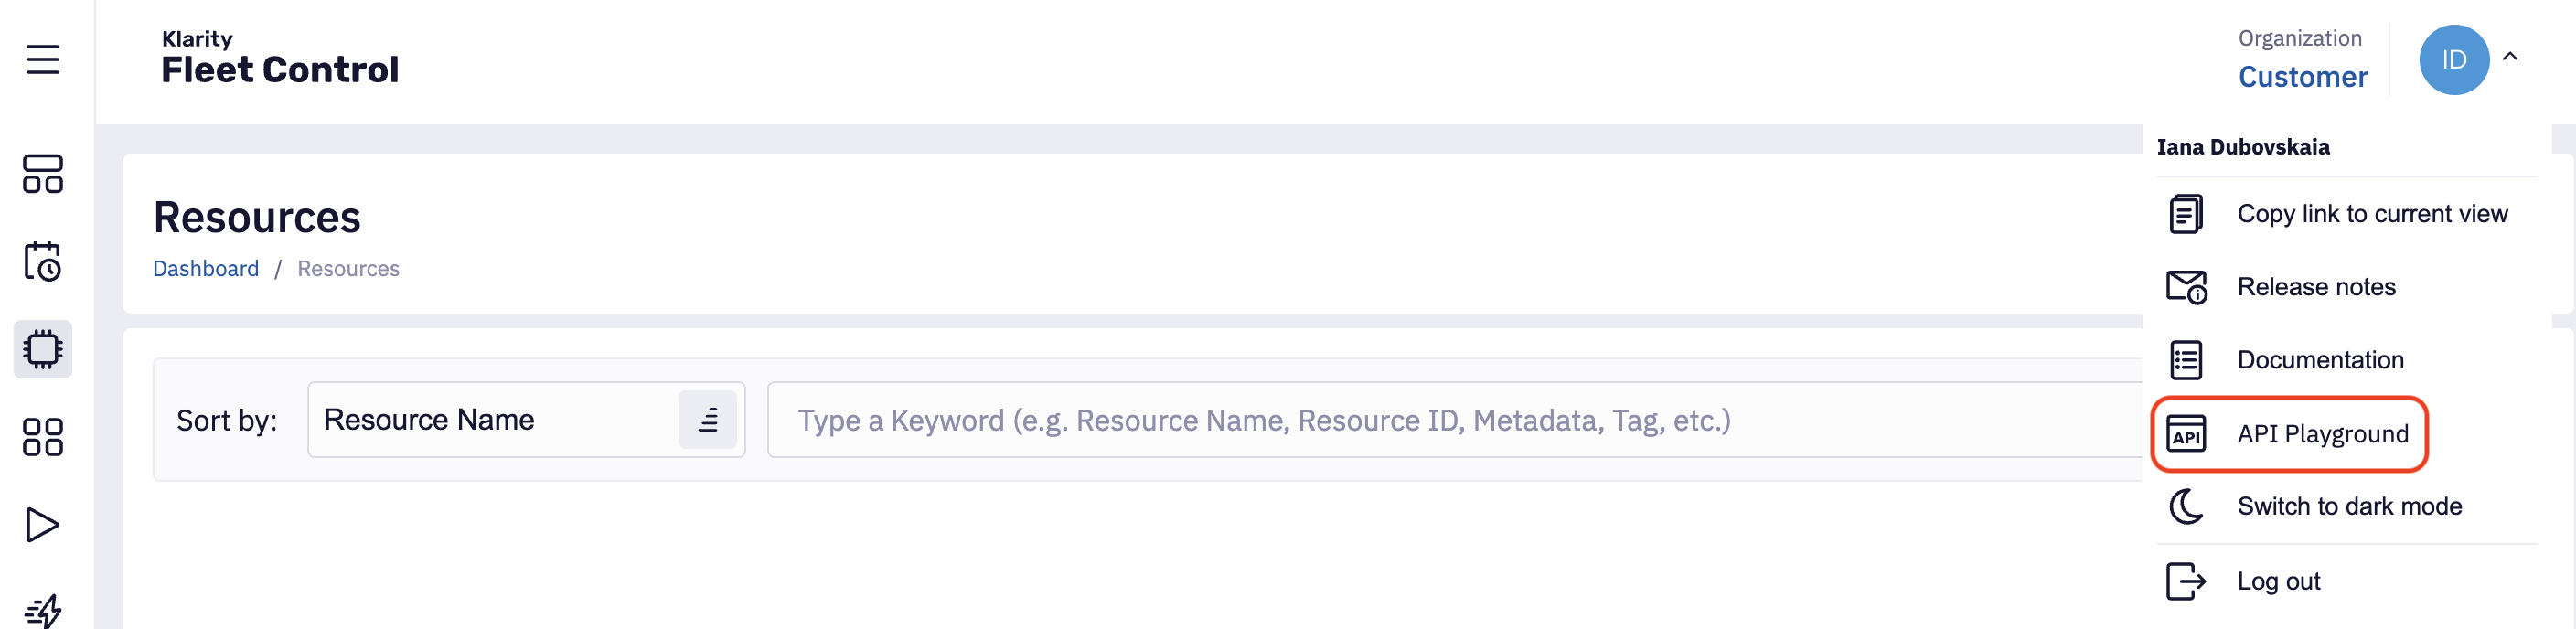Toggle the sort order button
Viewport: 2576px width, 629px height.
(707, 420)
